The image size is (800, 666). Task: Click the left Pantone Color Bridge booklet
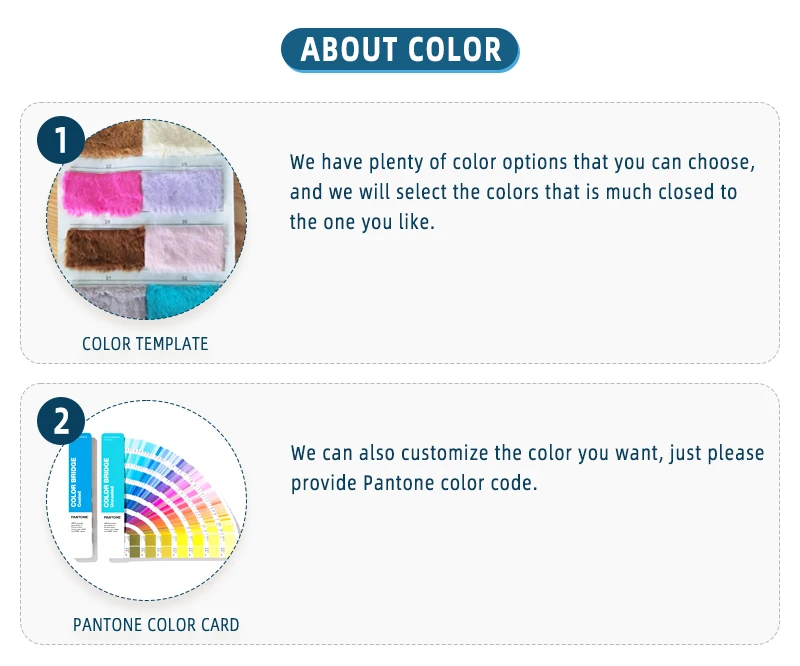(x=80, y=495)
